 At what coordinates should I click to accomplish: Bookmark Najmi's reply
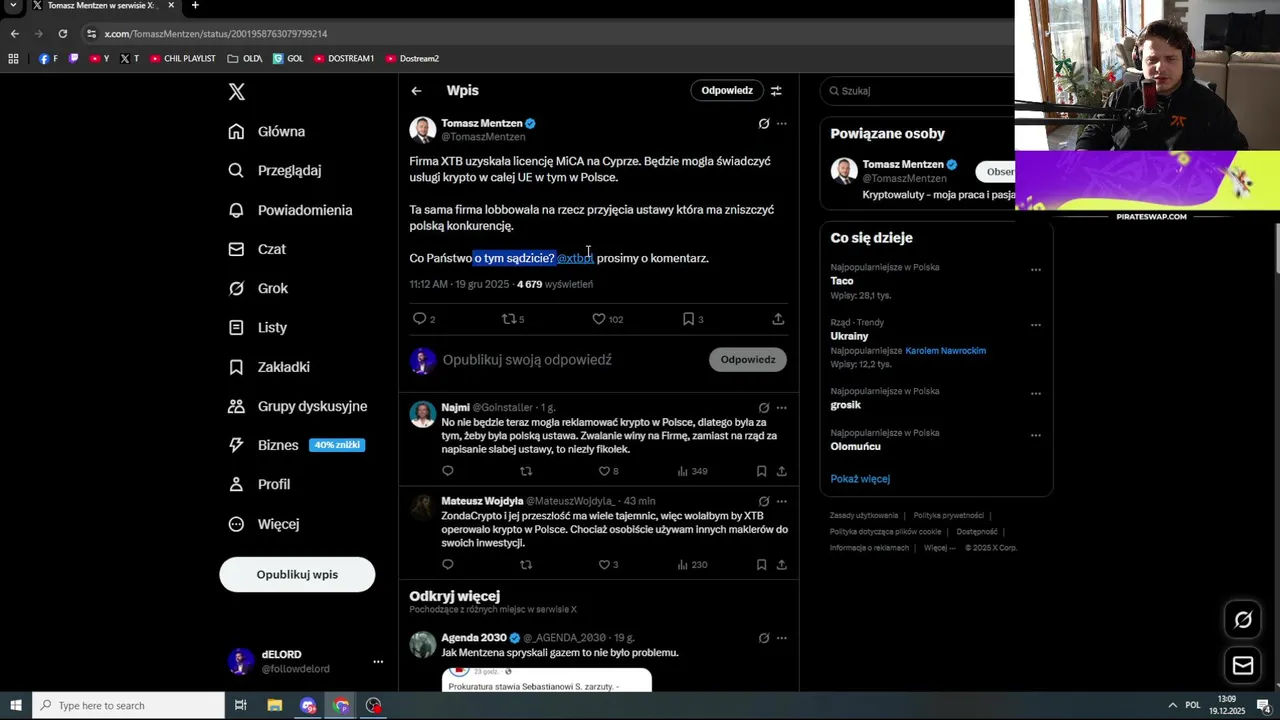tap(762, 471)
